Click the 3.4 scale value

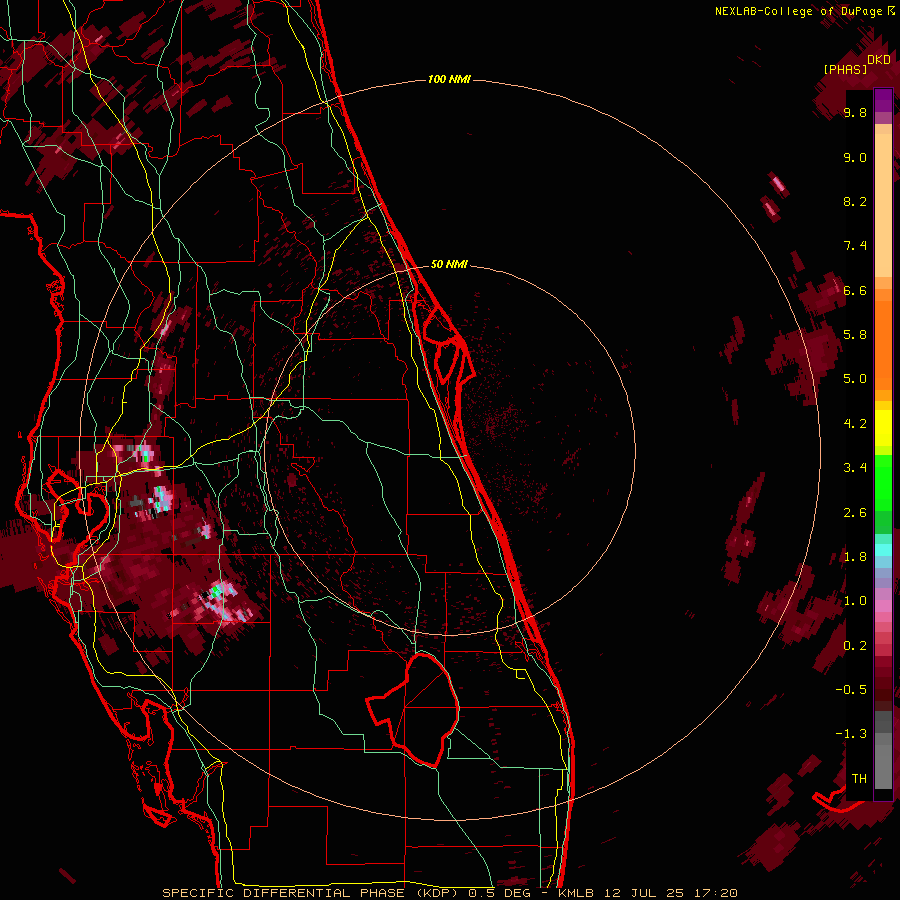[x=855, y=468]
